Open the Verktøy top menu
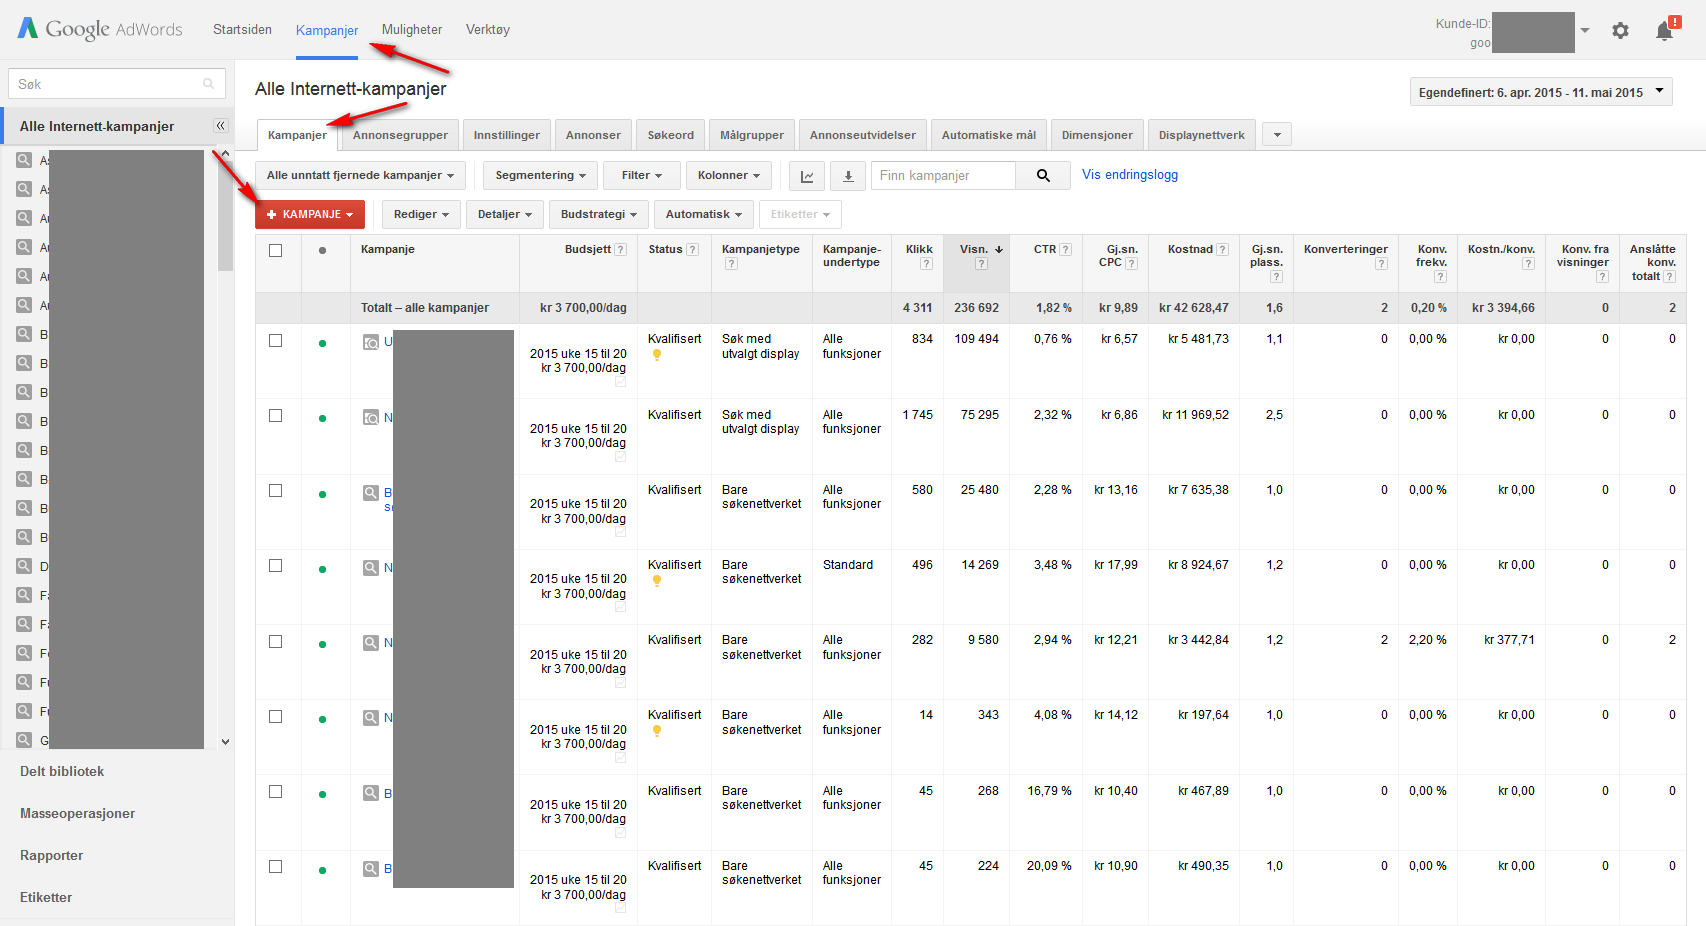This screenshot has width=1706, height=926. point(488,30)
